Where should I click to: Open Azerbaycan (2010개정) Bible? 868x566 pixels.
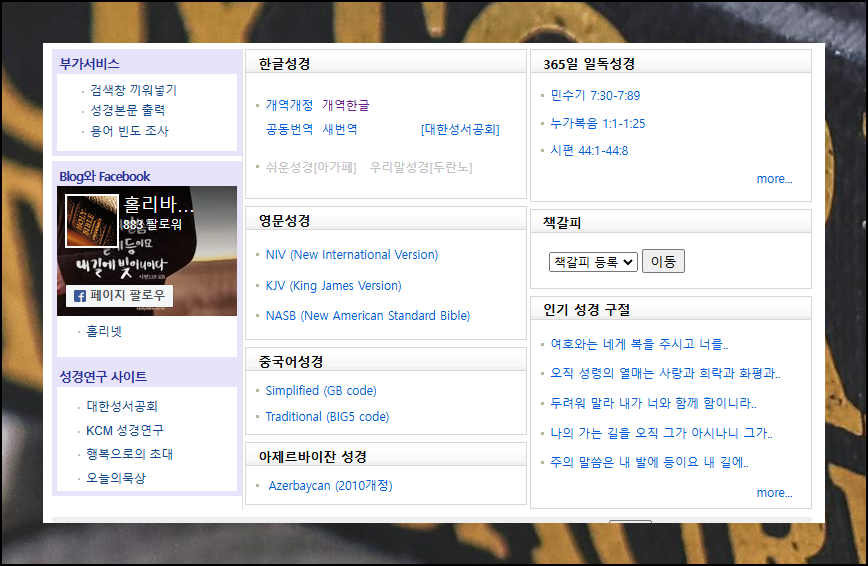click(x=330, y=486)
